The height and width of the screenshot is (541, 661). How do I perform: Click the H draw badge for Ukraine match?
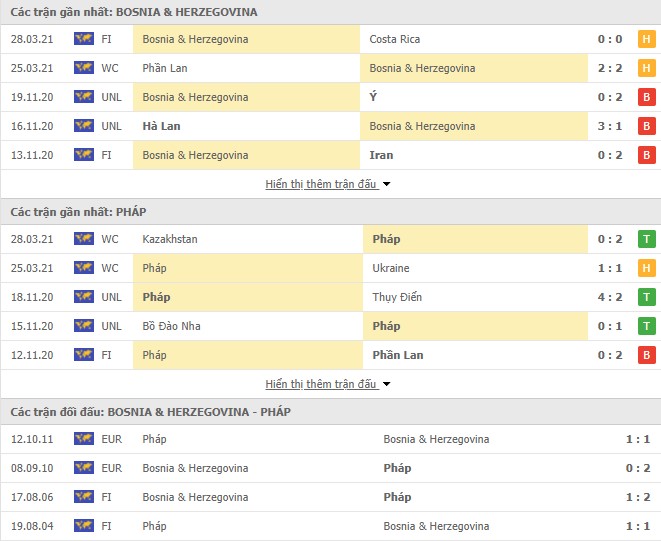click(x=647, y=268)
